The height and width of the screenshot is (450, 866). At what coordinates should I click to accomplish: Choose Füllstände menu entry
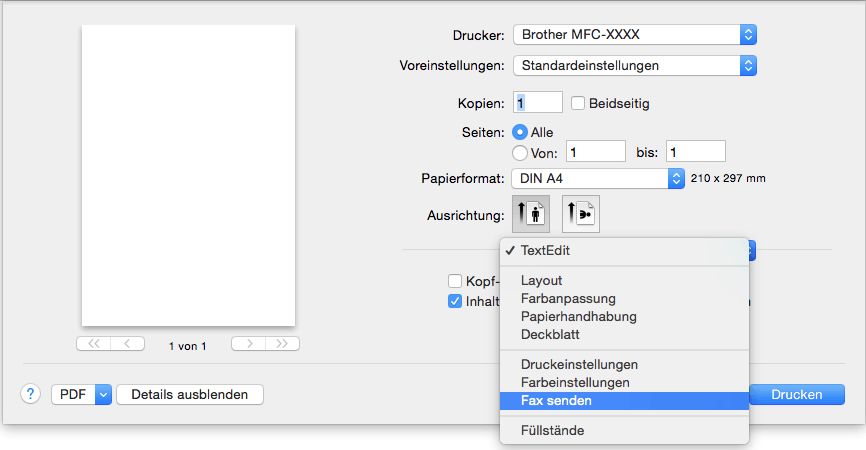pos(624,431)
